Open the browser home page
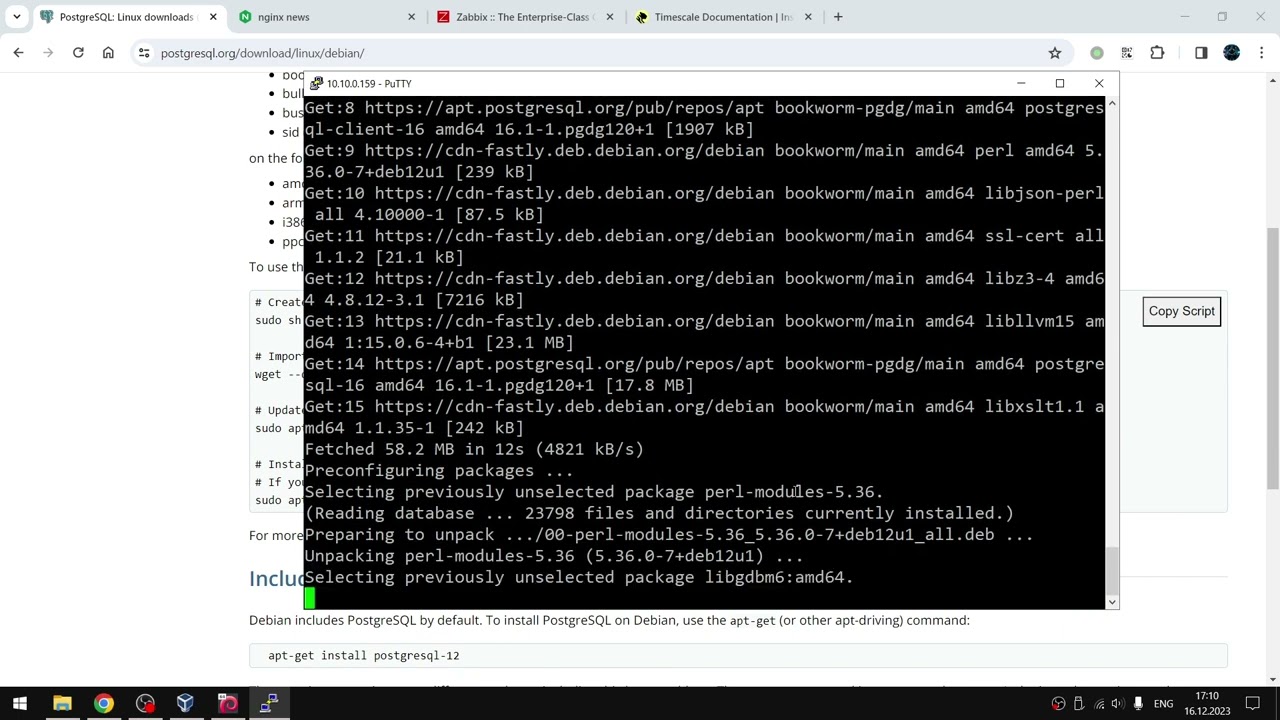The image size is (1280, 720). 108,53
